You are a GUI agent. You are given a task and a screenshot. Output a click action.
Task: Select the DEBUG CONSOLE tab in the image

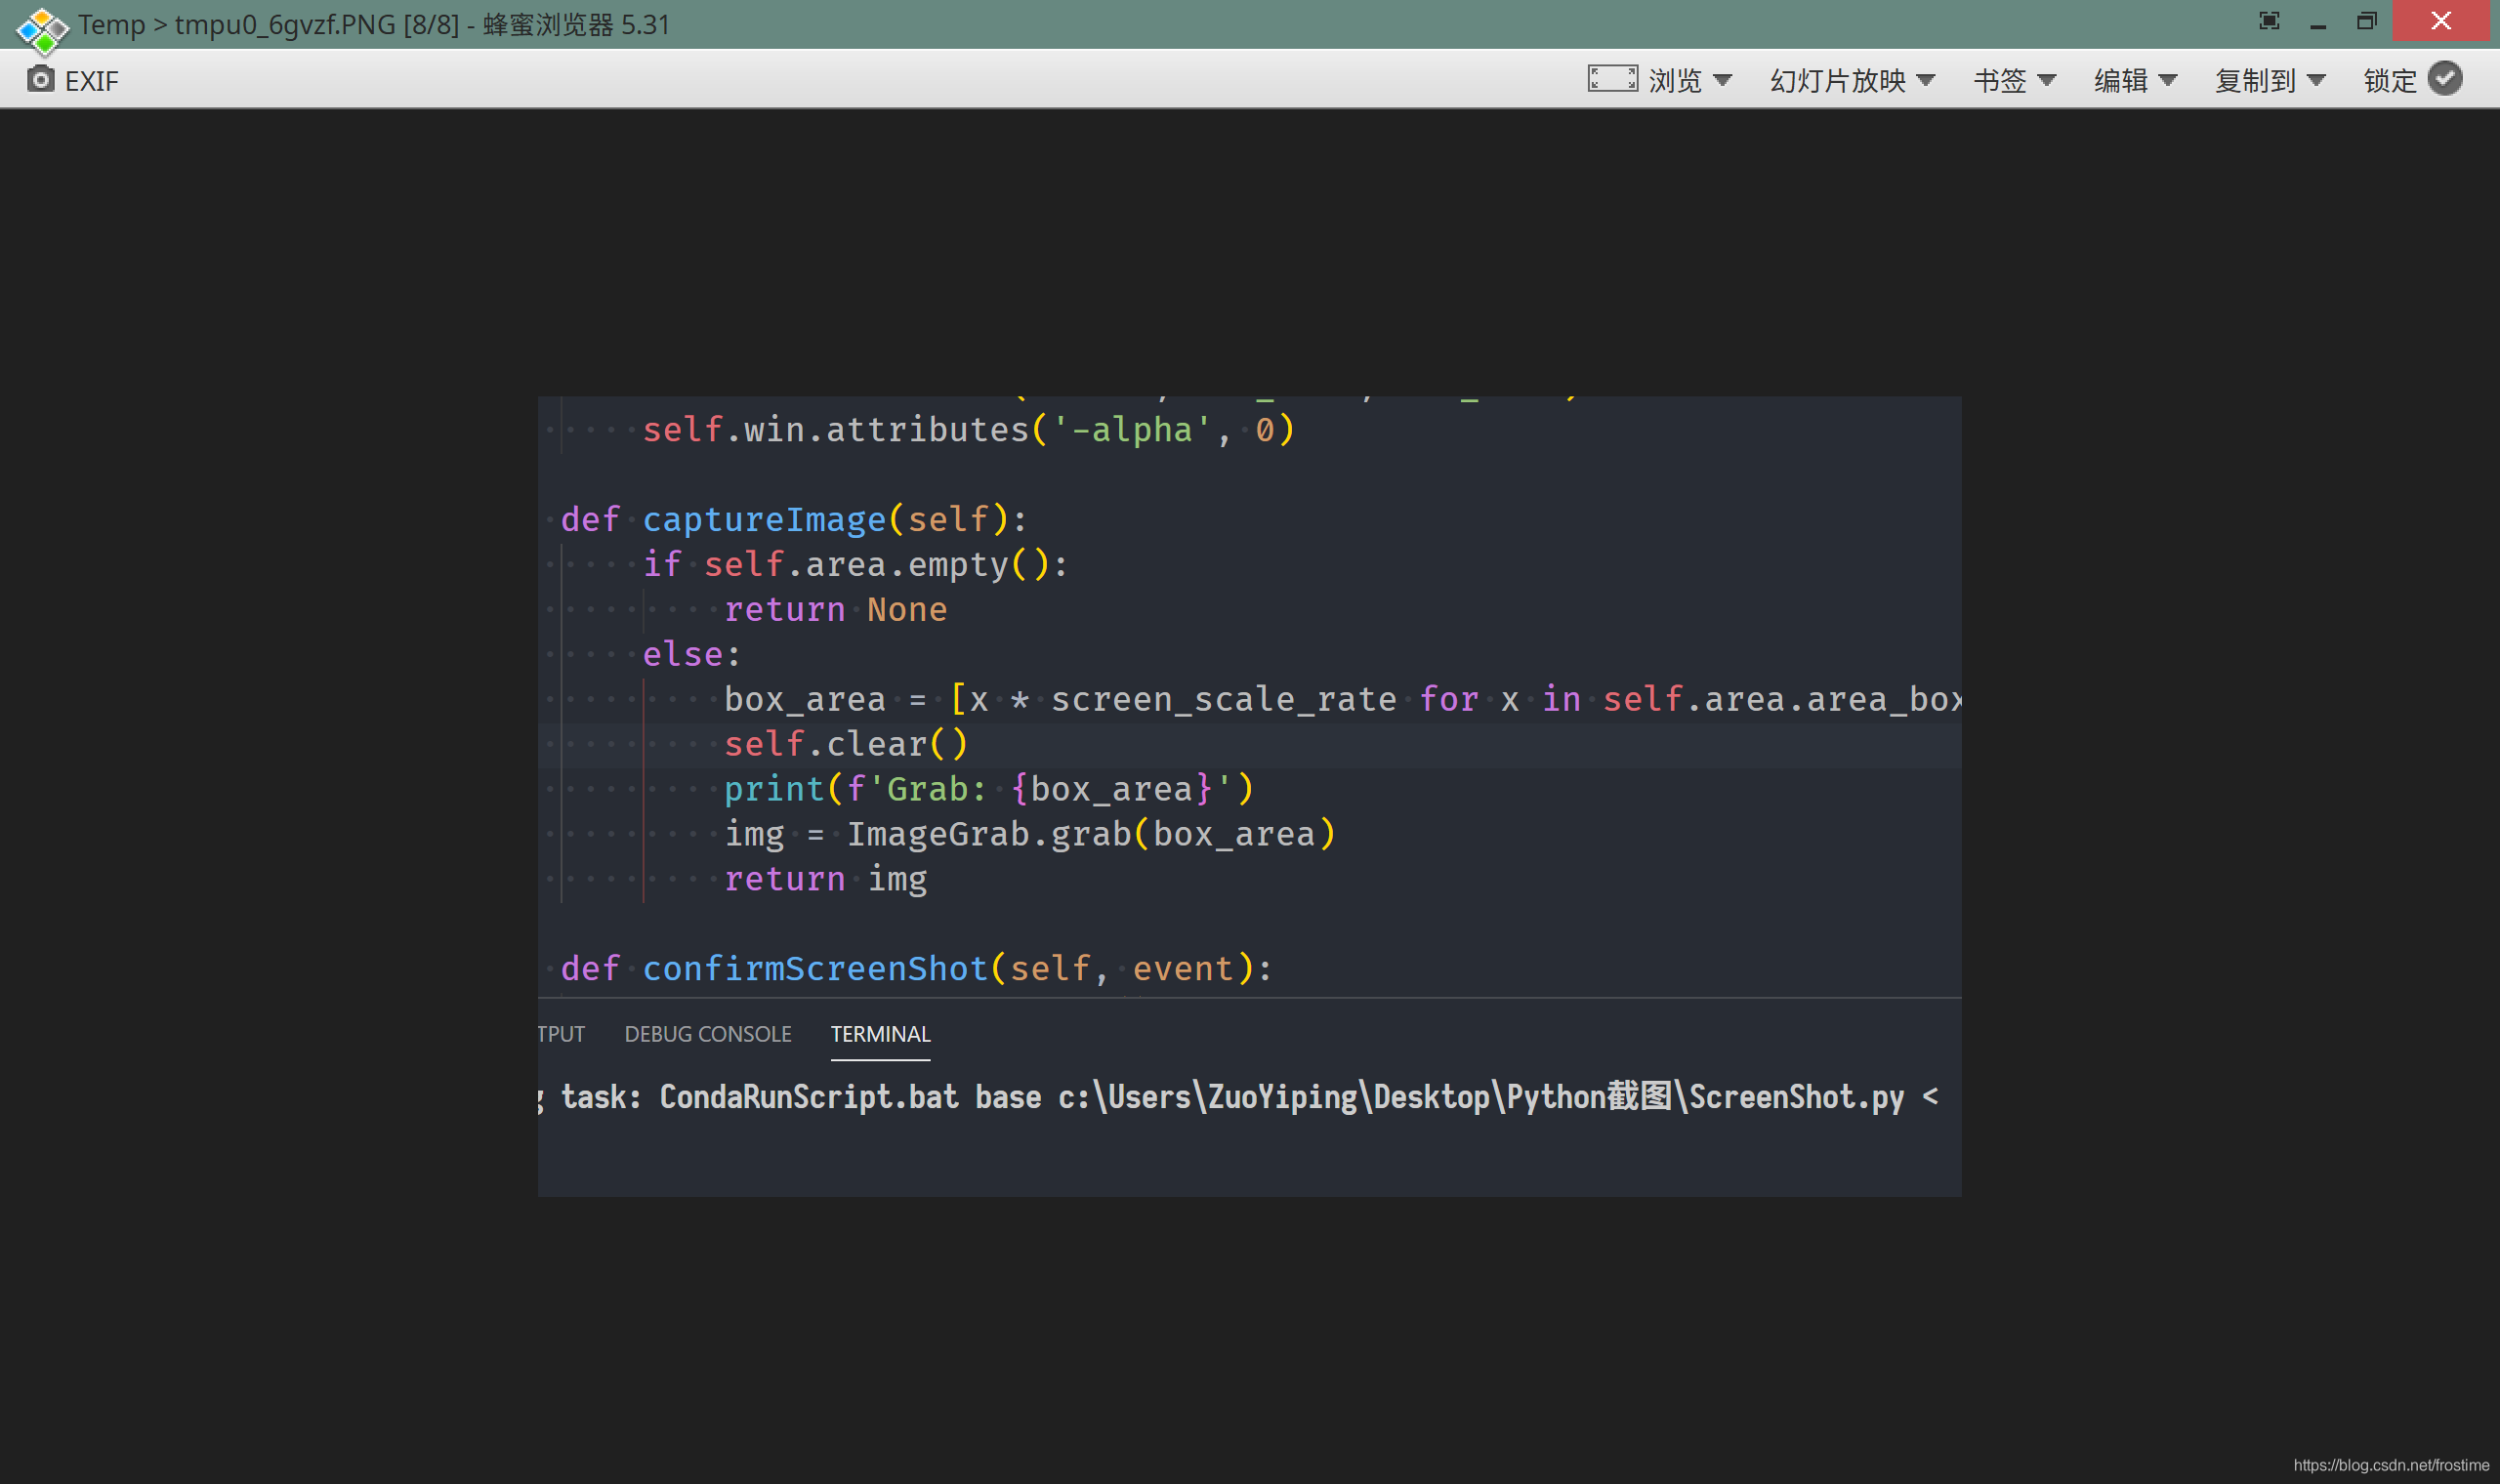[708, 1034]
